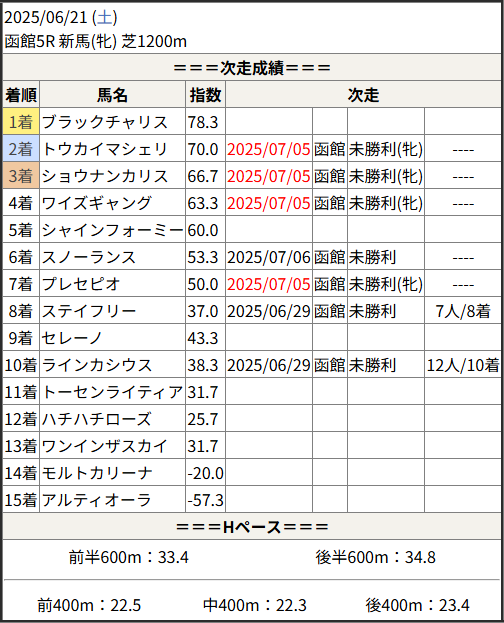Viewport: 504px width, 623px height.
Task: Open ショウナンカリス next race date link
Action: pyautogui.click(x=269, y=176)
